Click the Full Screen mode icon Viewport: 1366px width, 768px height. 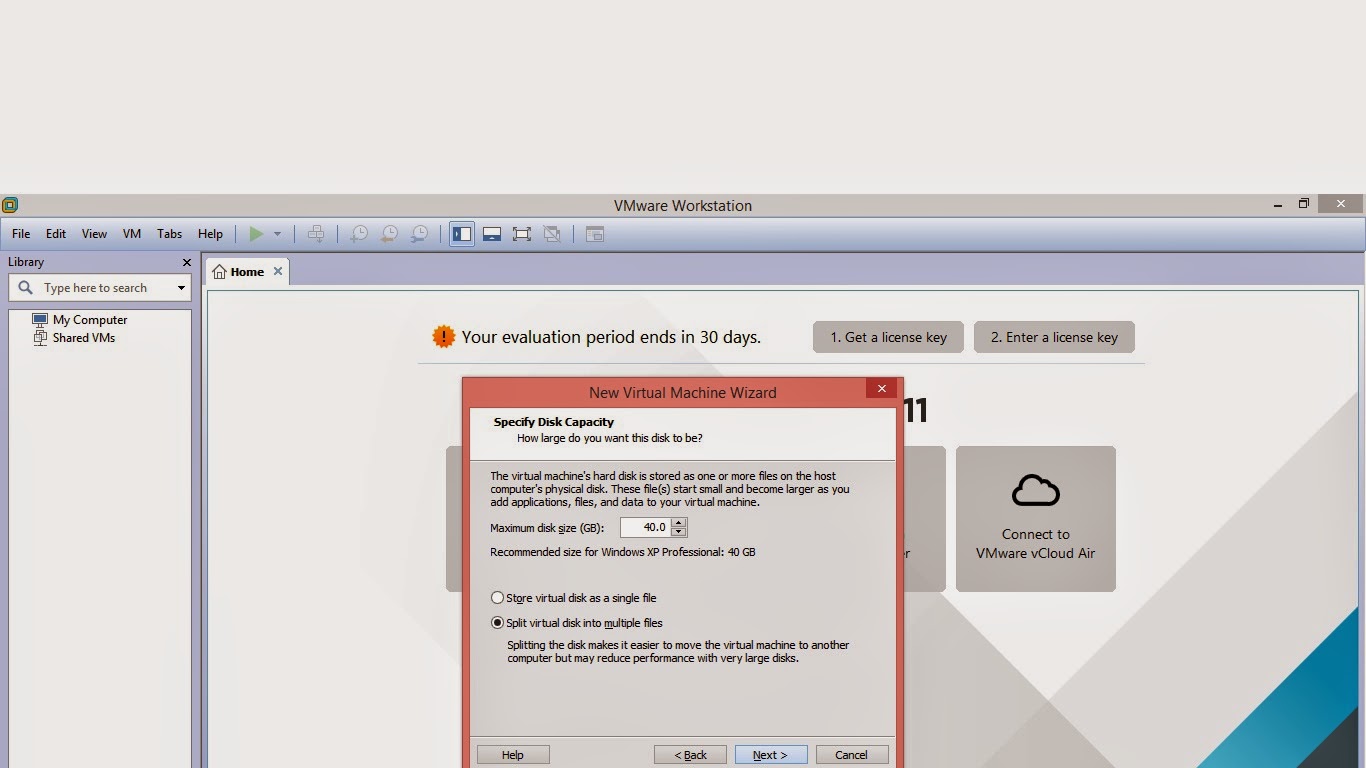tap(521, 234)
